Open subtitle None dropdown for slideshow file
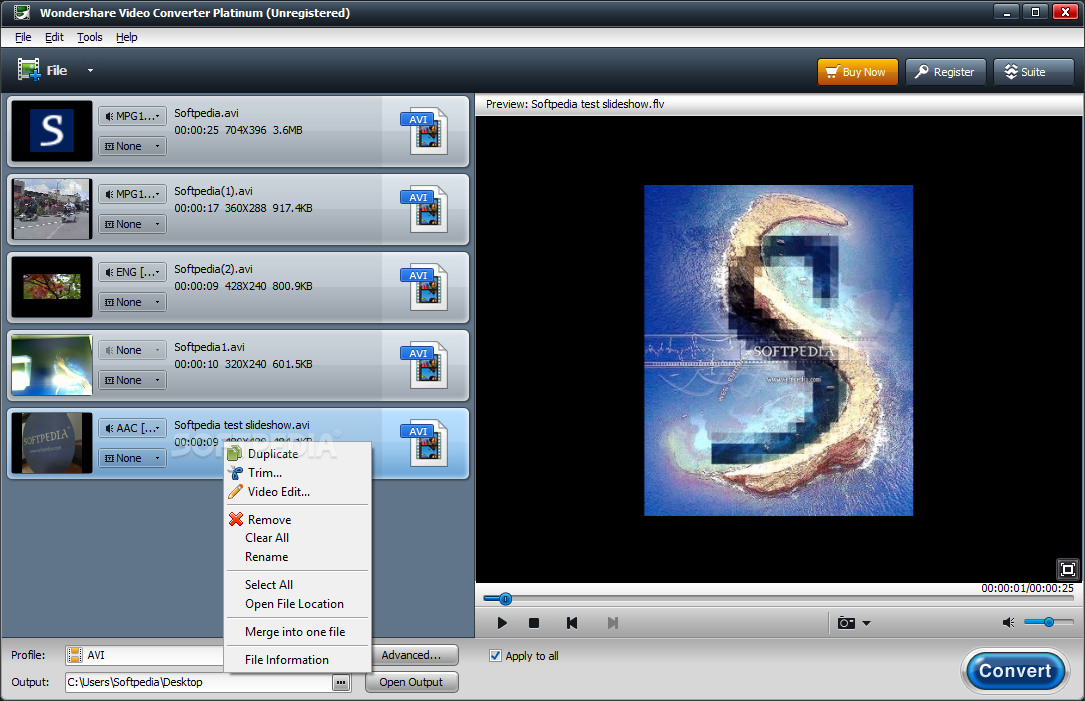Image resolution: width=1085 pixels, height=701 pixels. click(132, 458)
